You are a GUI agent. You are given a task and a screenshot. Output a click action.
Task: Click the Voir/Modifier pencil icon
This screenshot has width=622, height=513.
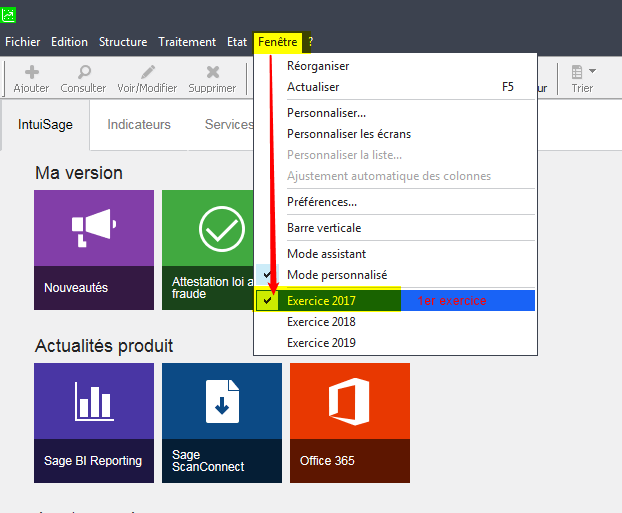coord(147,72)
